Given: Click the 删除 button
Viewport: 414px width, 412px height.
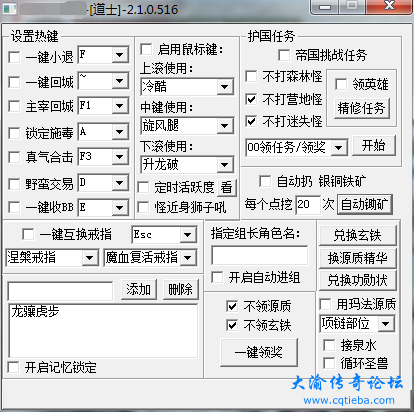Looking at the screenshot, I should coord(181,289).
